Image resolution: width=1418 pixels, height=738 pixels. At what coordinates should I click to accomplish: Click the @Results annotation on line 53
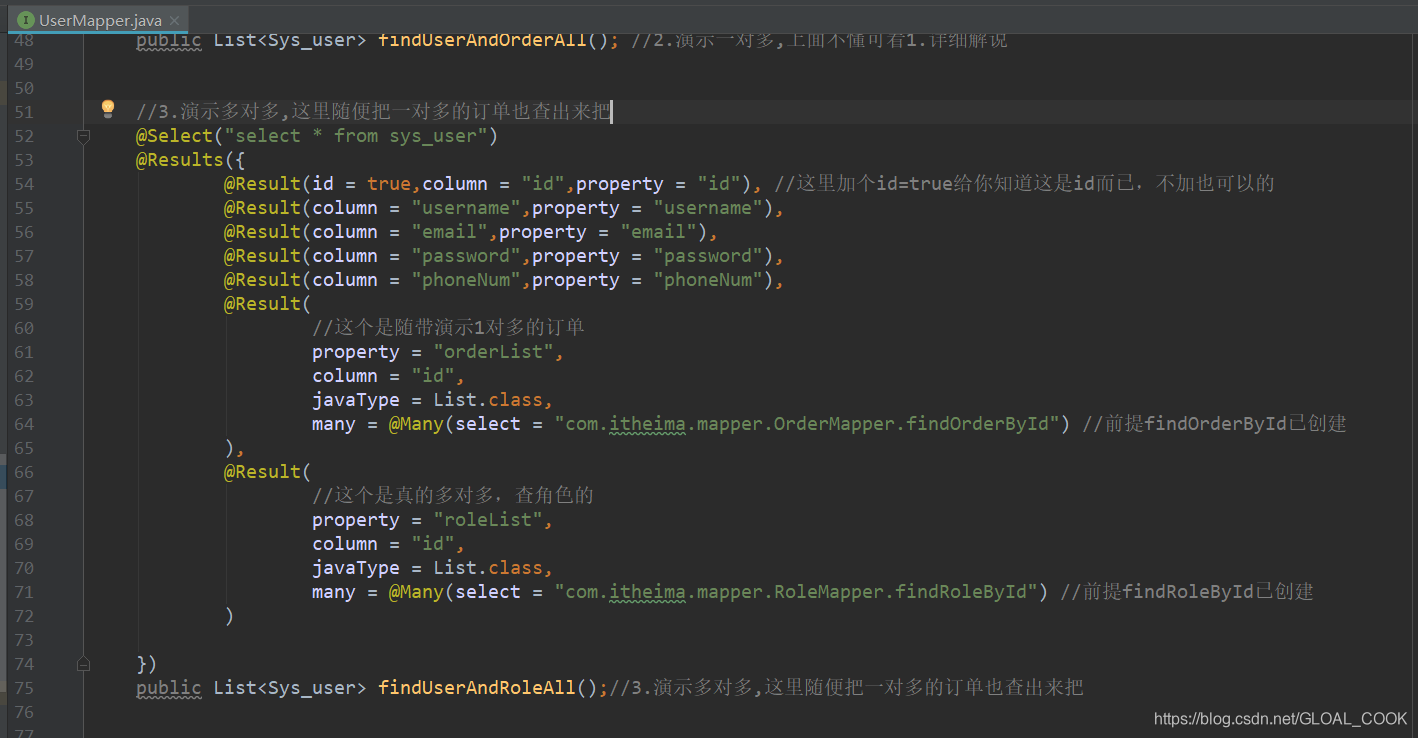coord(180,160)
